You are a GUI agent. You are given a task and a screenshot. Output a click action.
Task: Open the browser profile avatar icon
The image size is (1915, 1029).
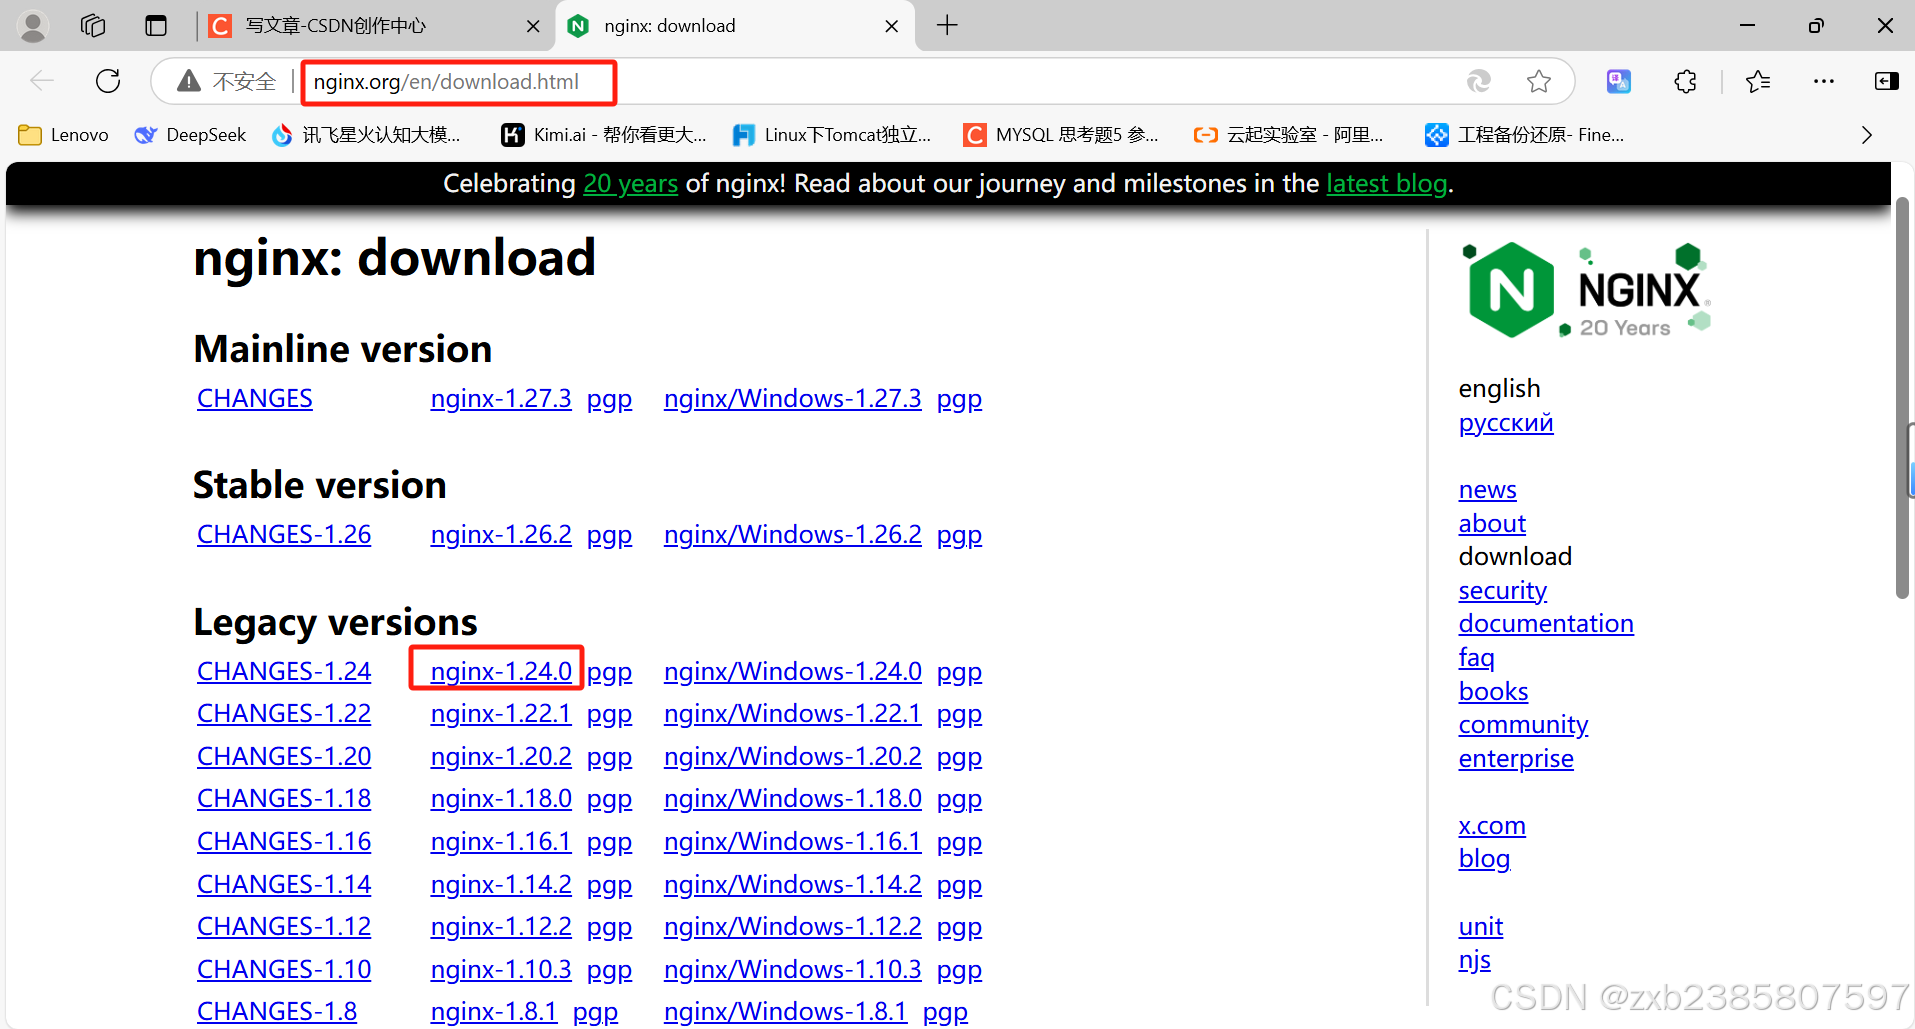point(33,26)
